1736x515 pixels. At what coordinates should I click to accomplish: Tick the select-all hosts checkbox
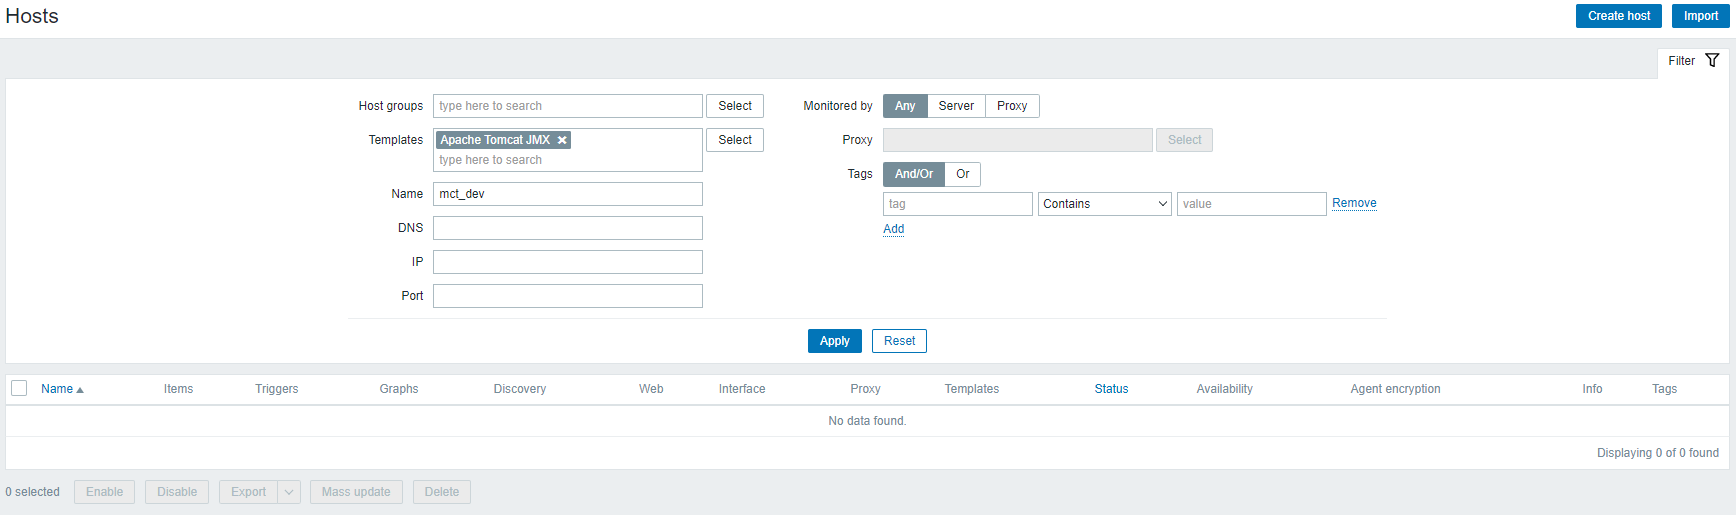pos(19,388)
